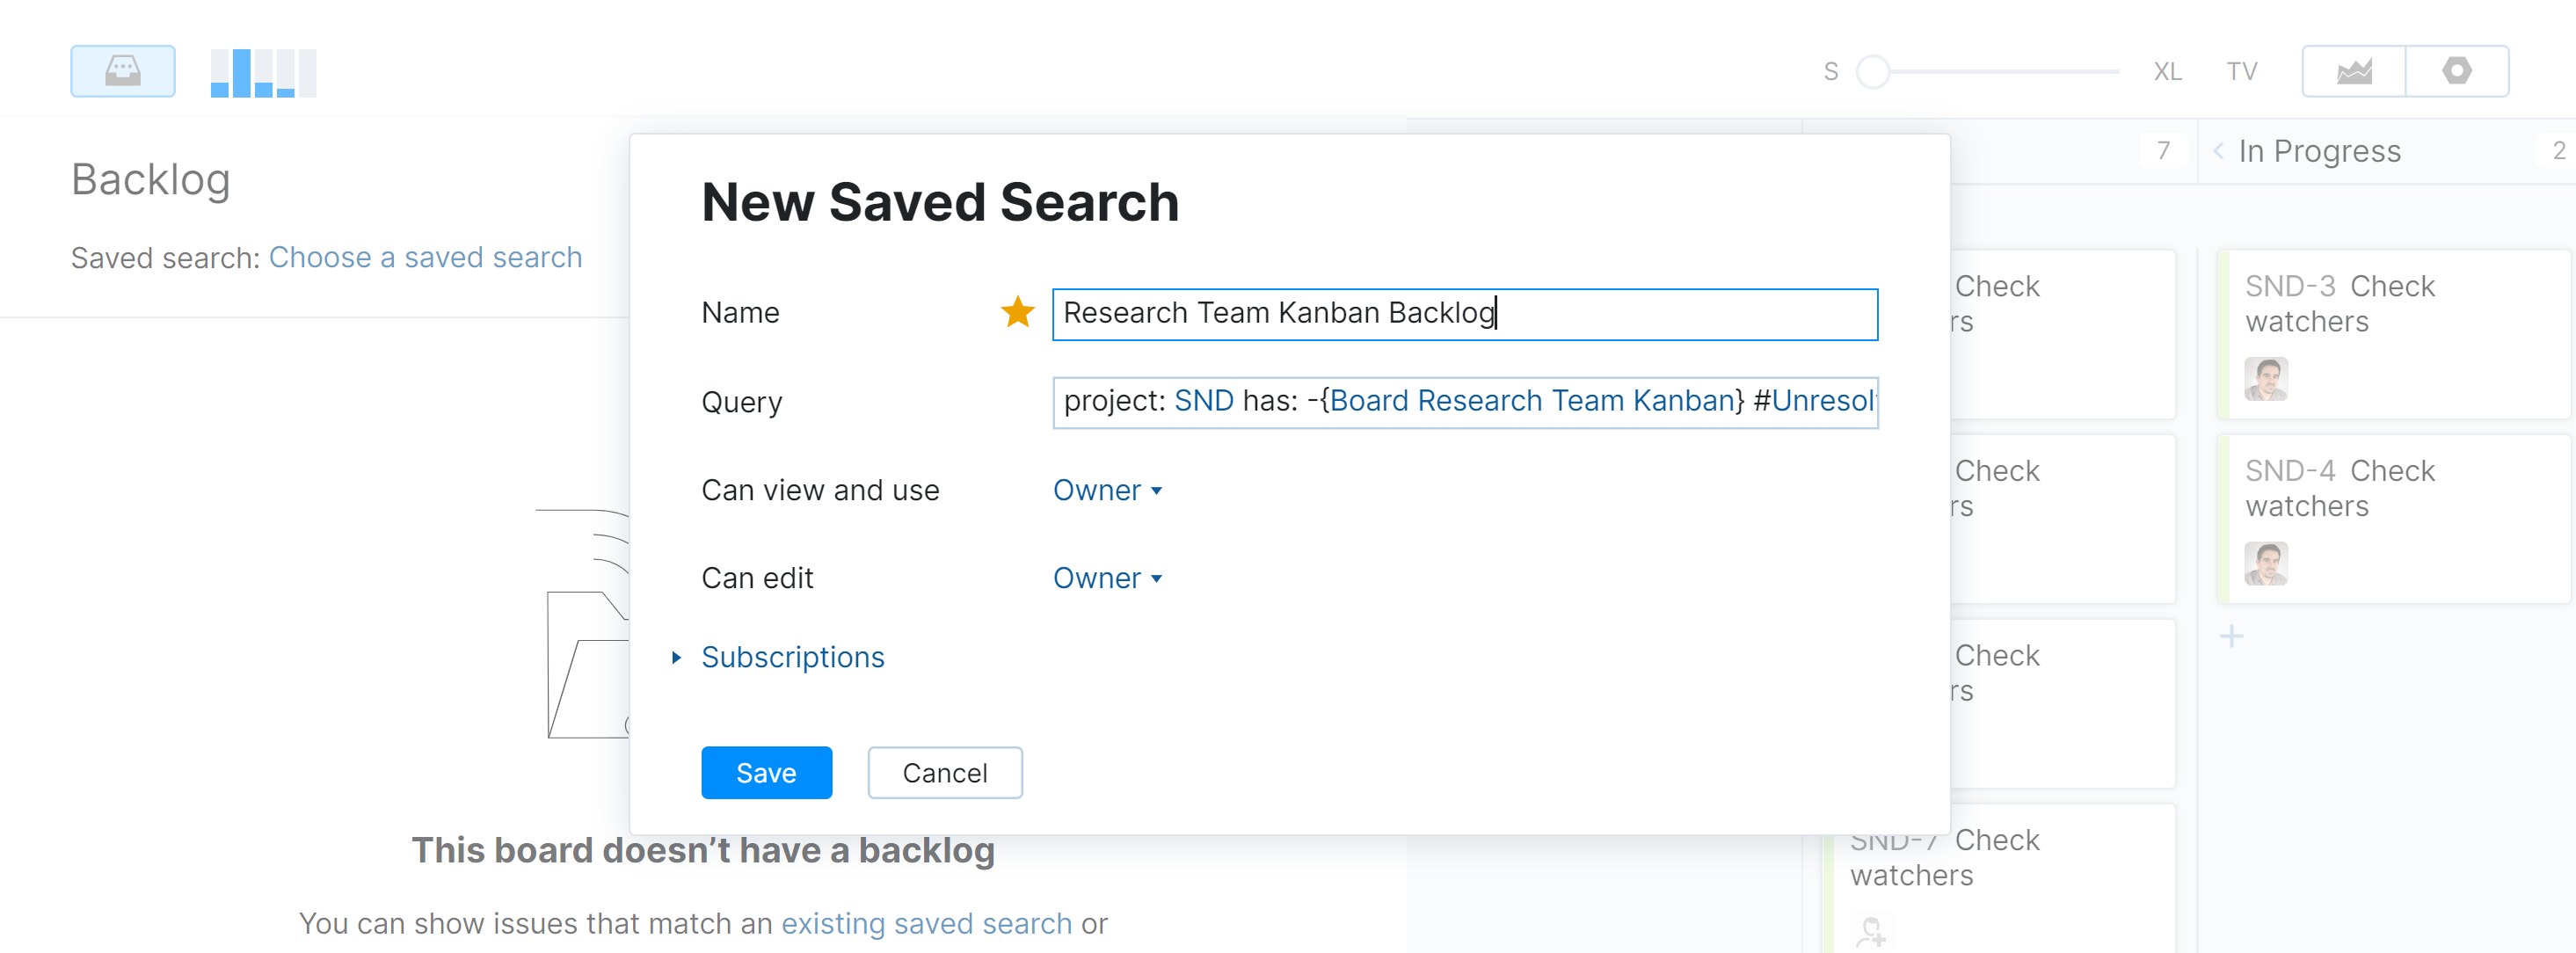Open the burndown chart report icon
The height and width of the screenshot is (953, 2576).
click(x=2356, y=71)
